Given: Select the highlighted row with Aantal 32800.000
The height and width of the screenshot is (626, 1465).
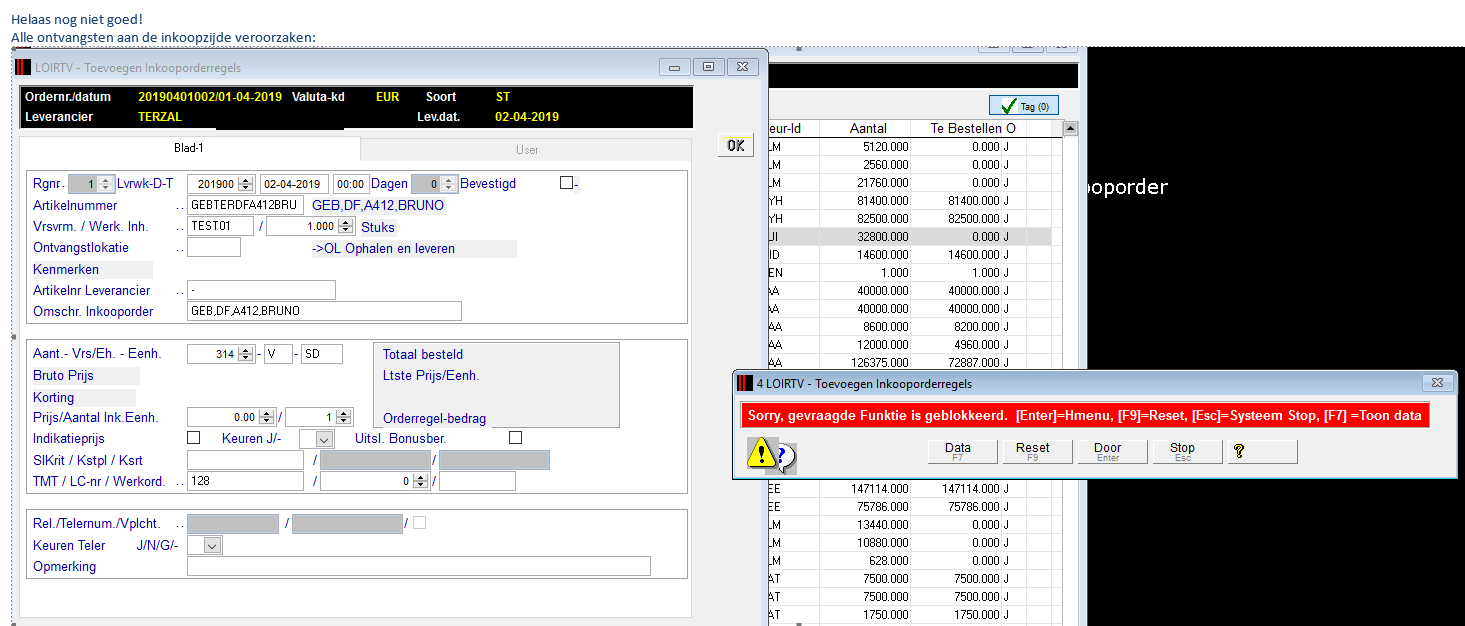Looking at the screenshot, I should pyautogui.click(x=910, y=237).
